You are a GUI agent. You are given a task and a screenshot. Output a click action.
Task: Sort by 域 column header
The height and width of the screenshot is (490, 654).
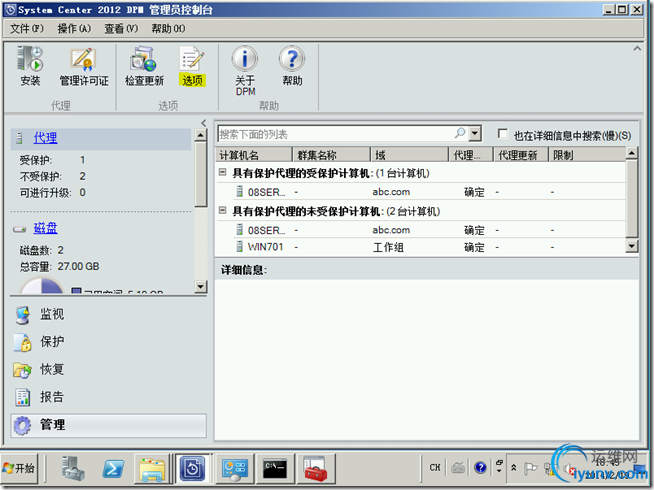coord(409,155)
